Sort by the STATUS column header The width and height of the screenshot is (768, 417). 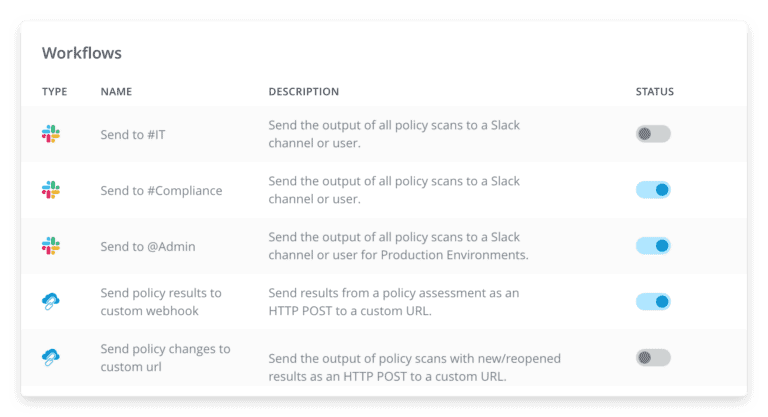655,92
